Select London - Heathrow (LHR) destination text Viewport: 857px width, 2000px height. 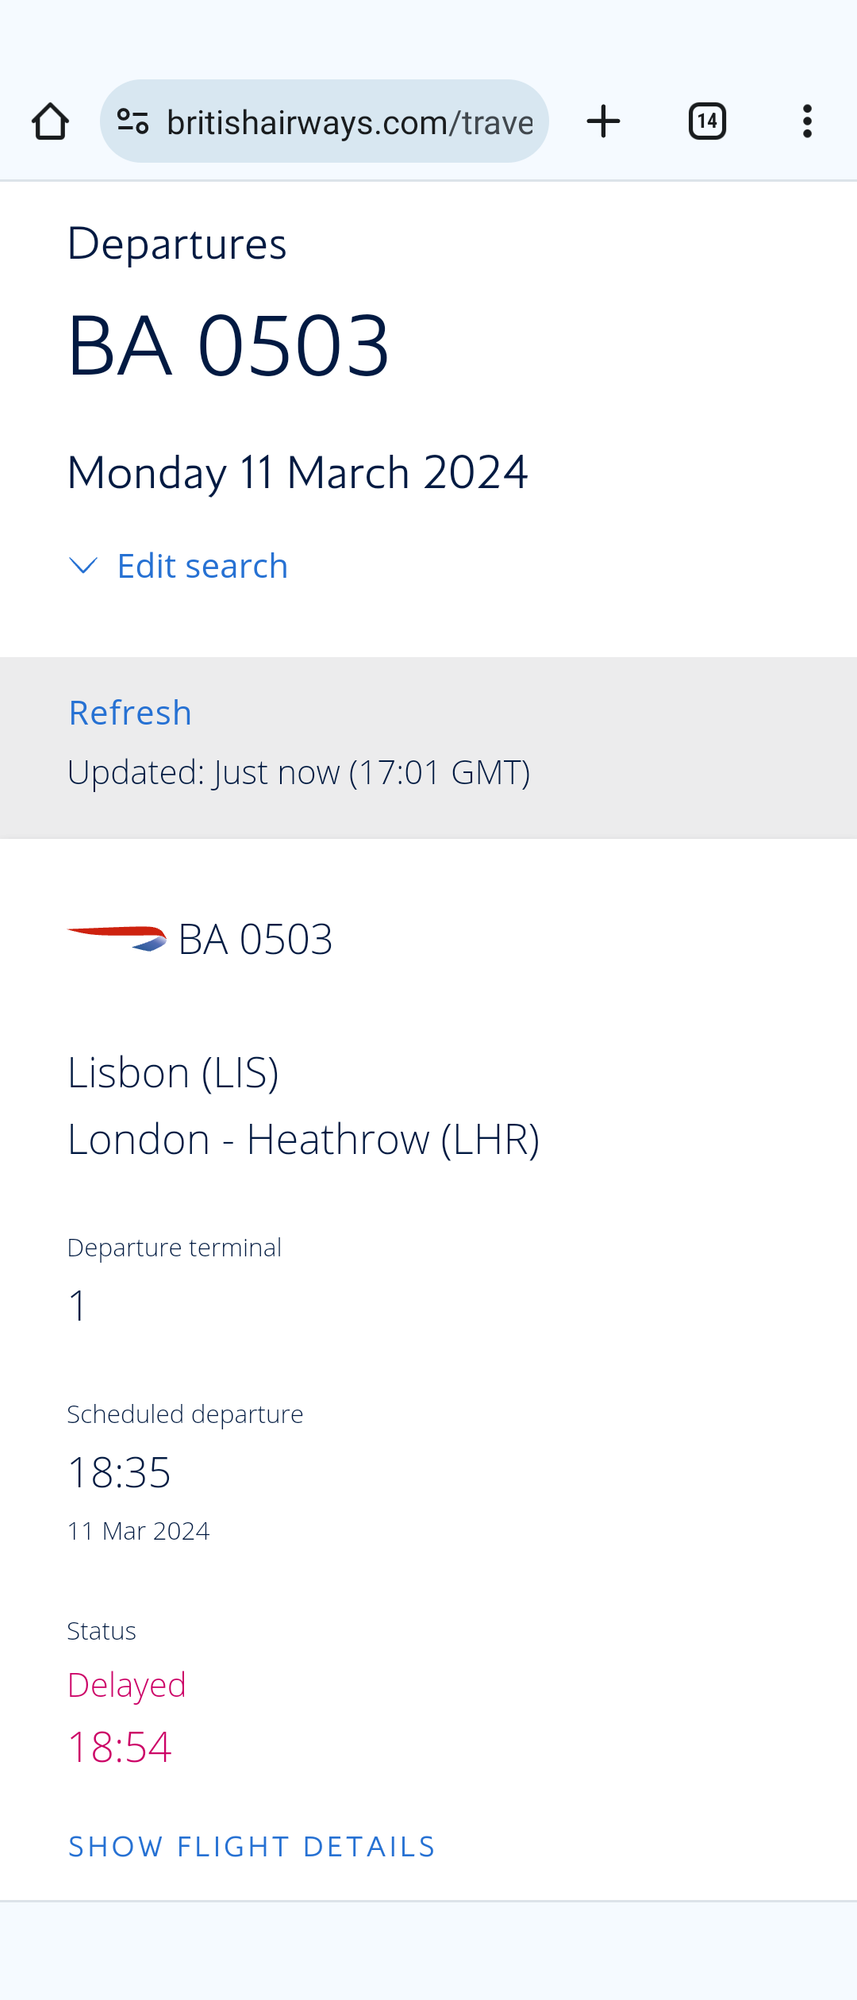tap(303, 1140)
